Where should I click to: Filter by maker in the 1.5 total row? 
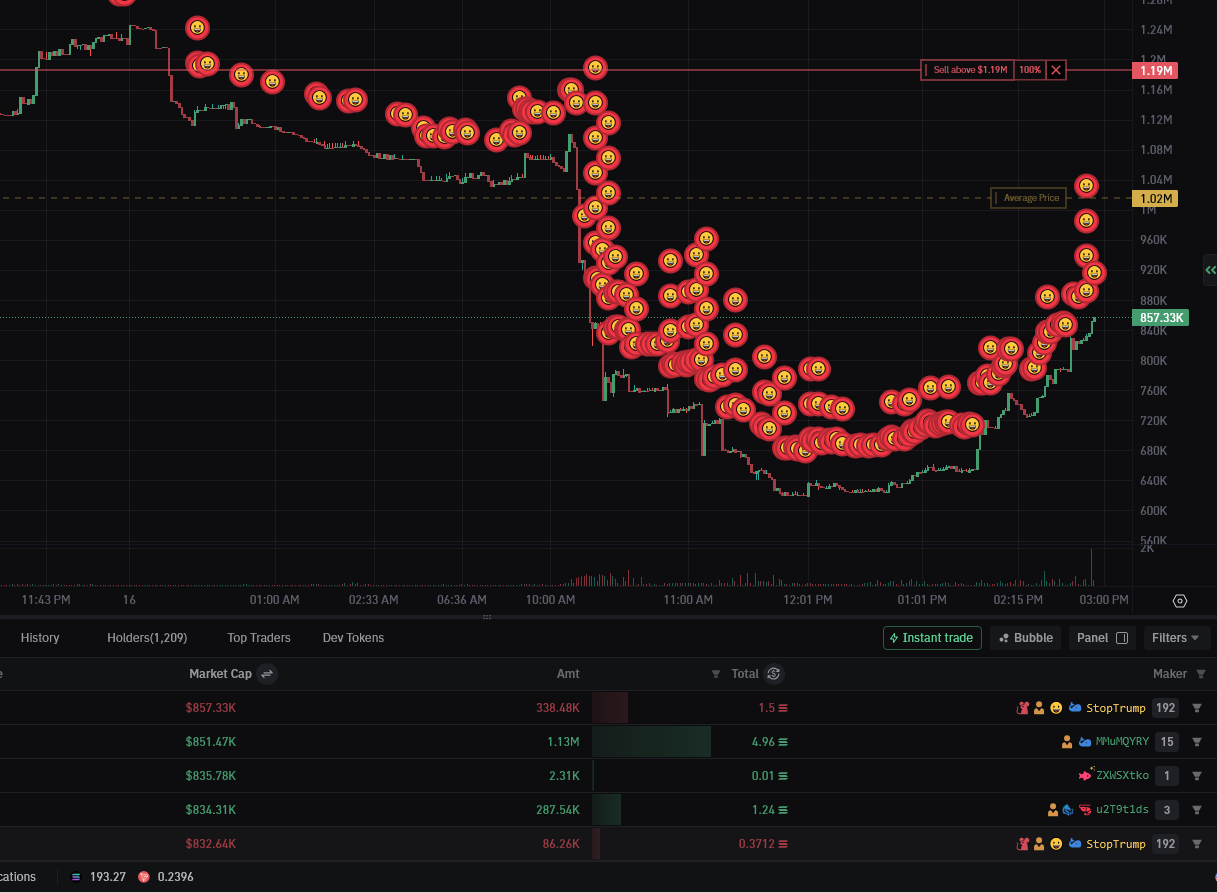point(1197,708)
